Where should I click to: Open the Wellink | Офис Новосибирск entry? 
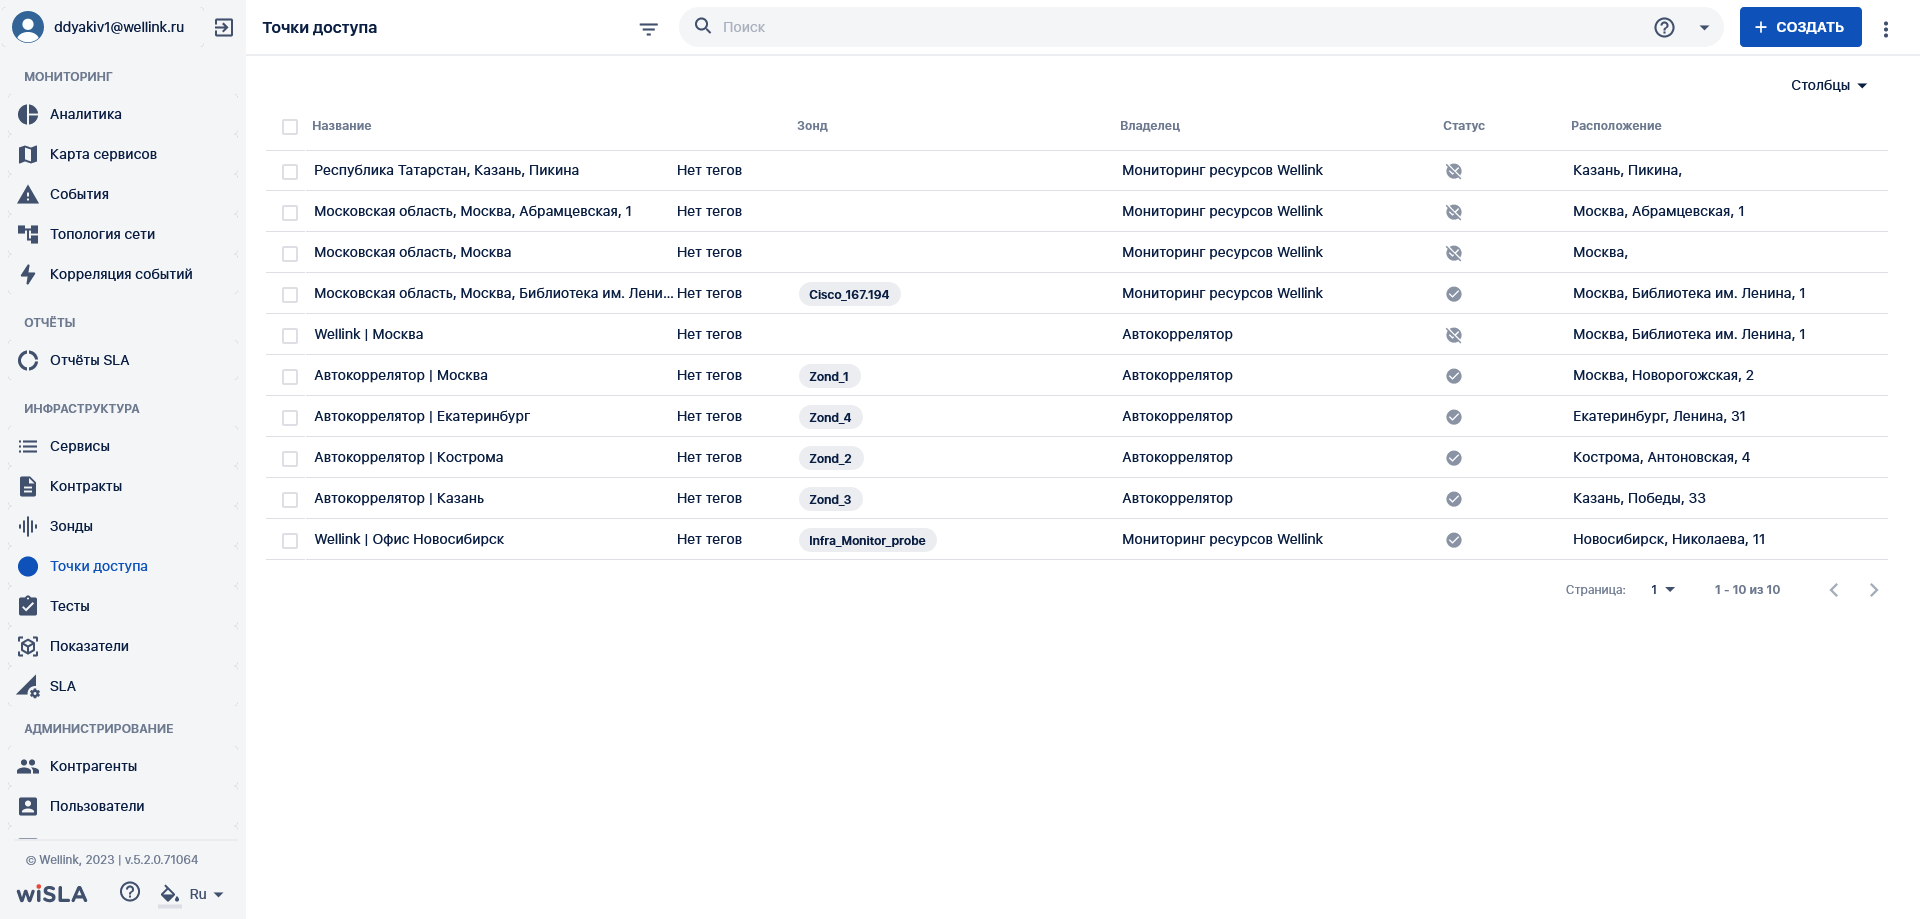[x=409, y=539]
